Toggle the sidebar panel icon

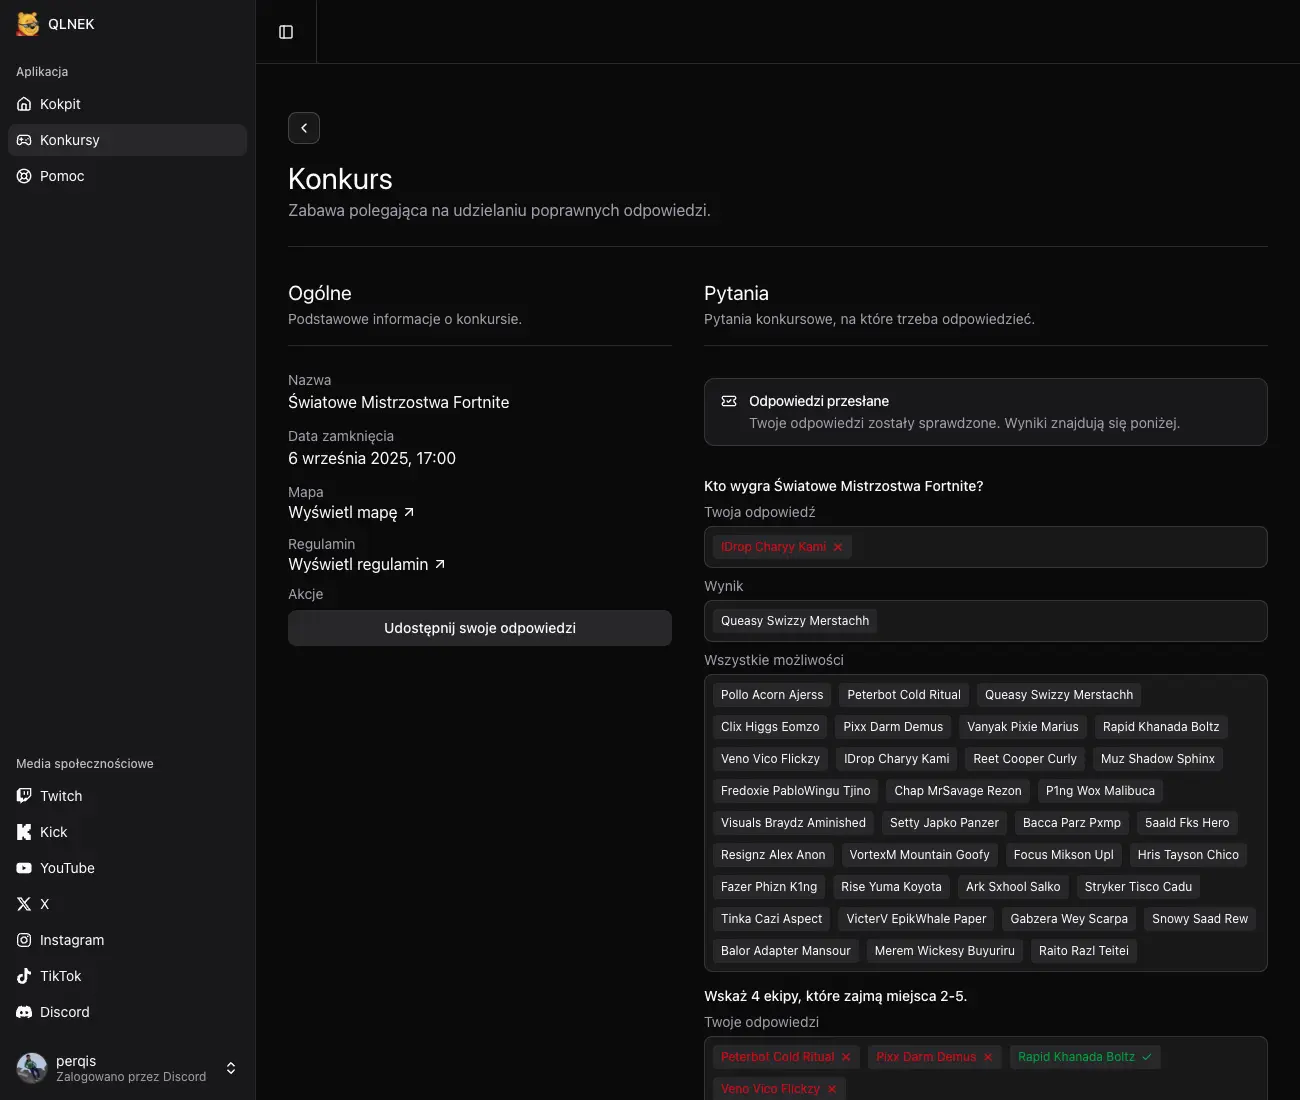(x=286, y=32)
